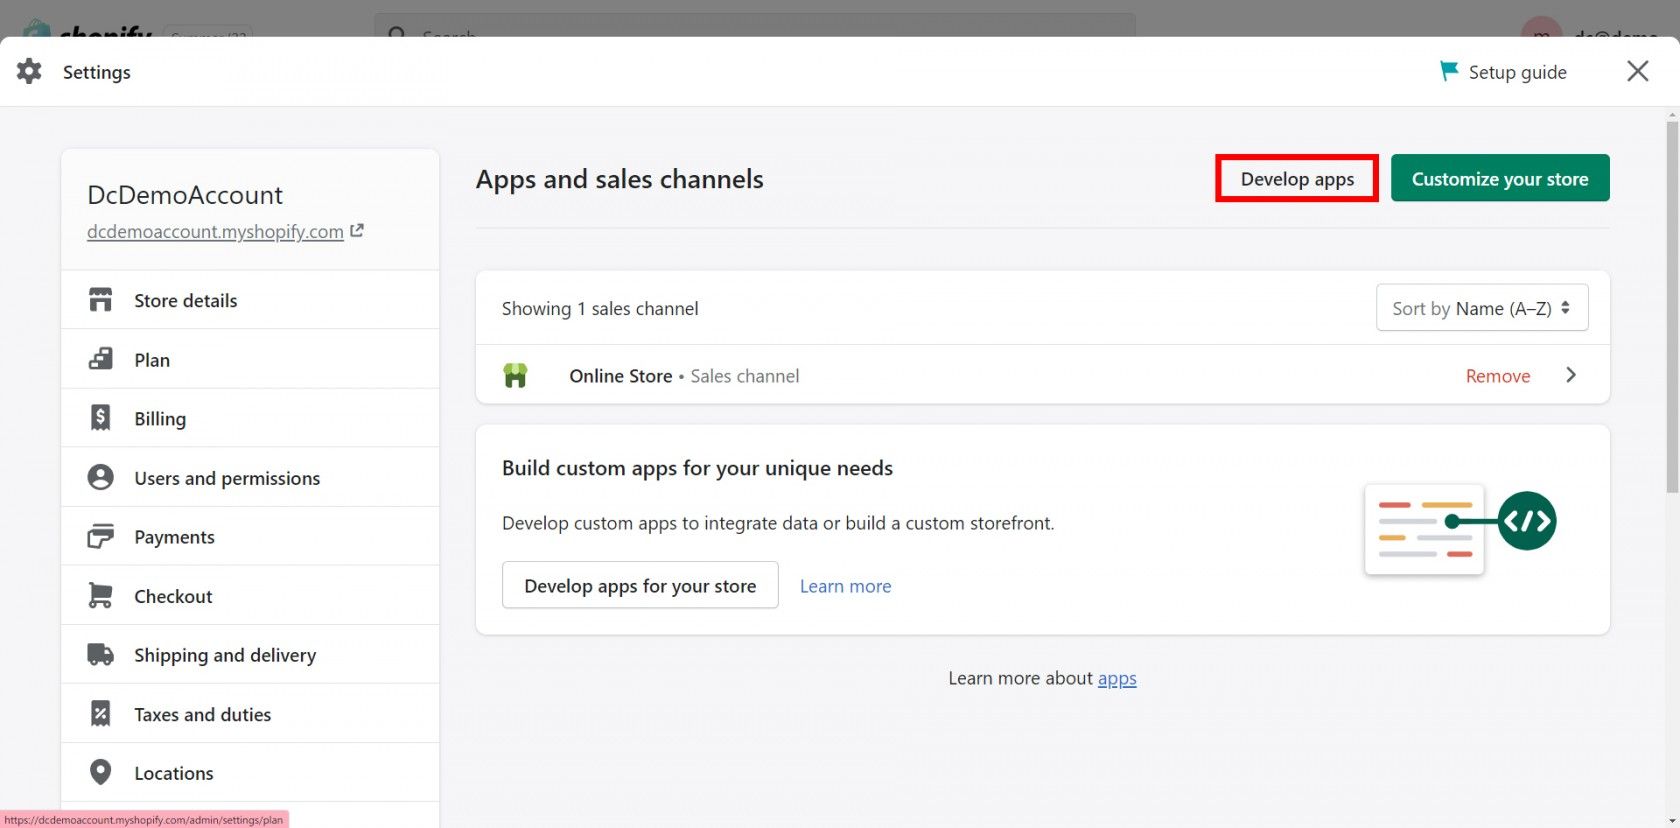Click the Users and permissions person icon

[x=100, y=478]
